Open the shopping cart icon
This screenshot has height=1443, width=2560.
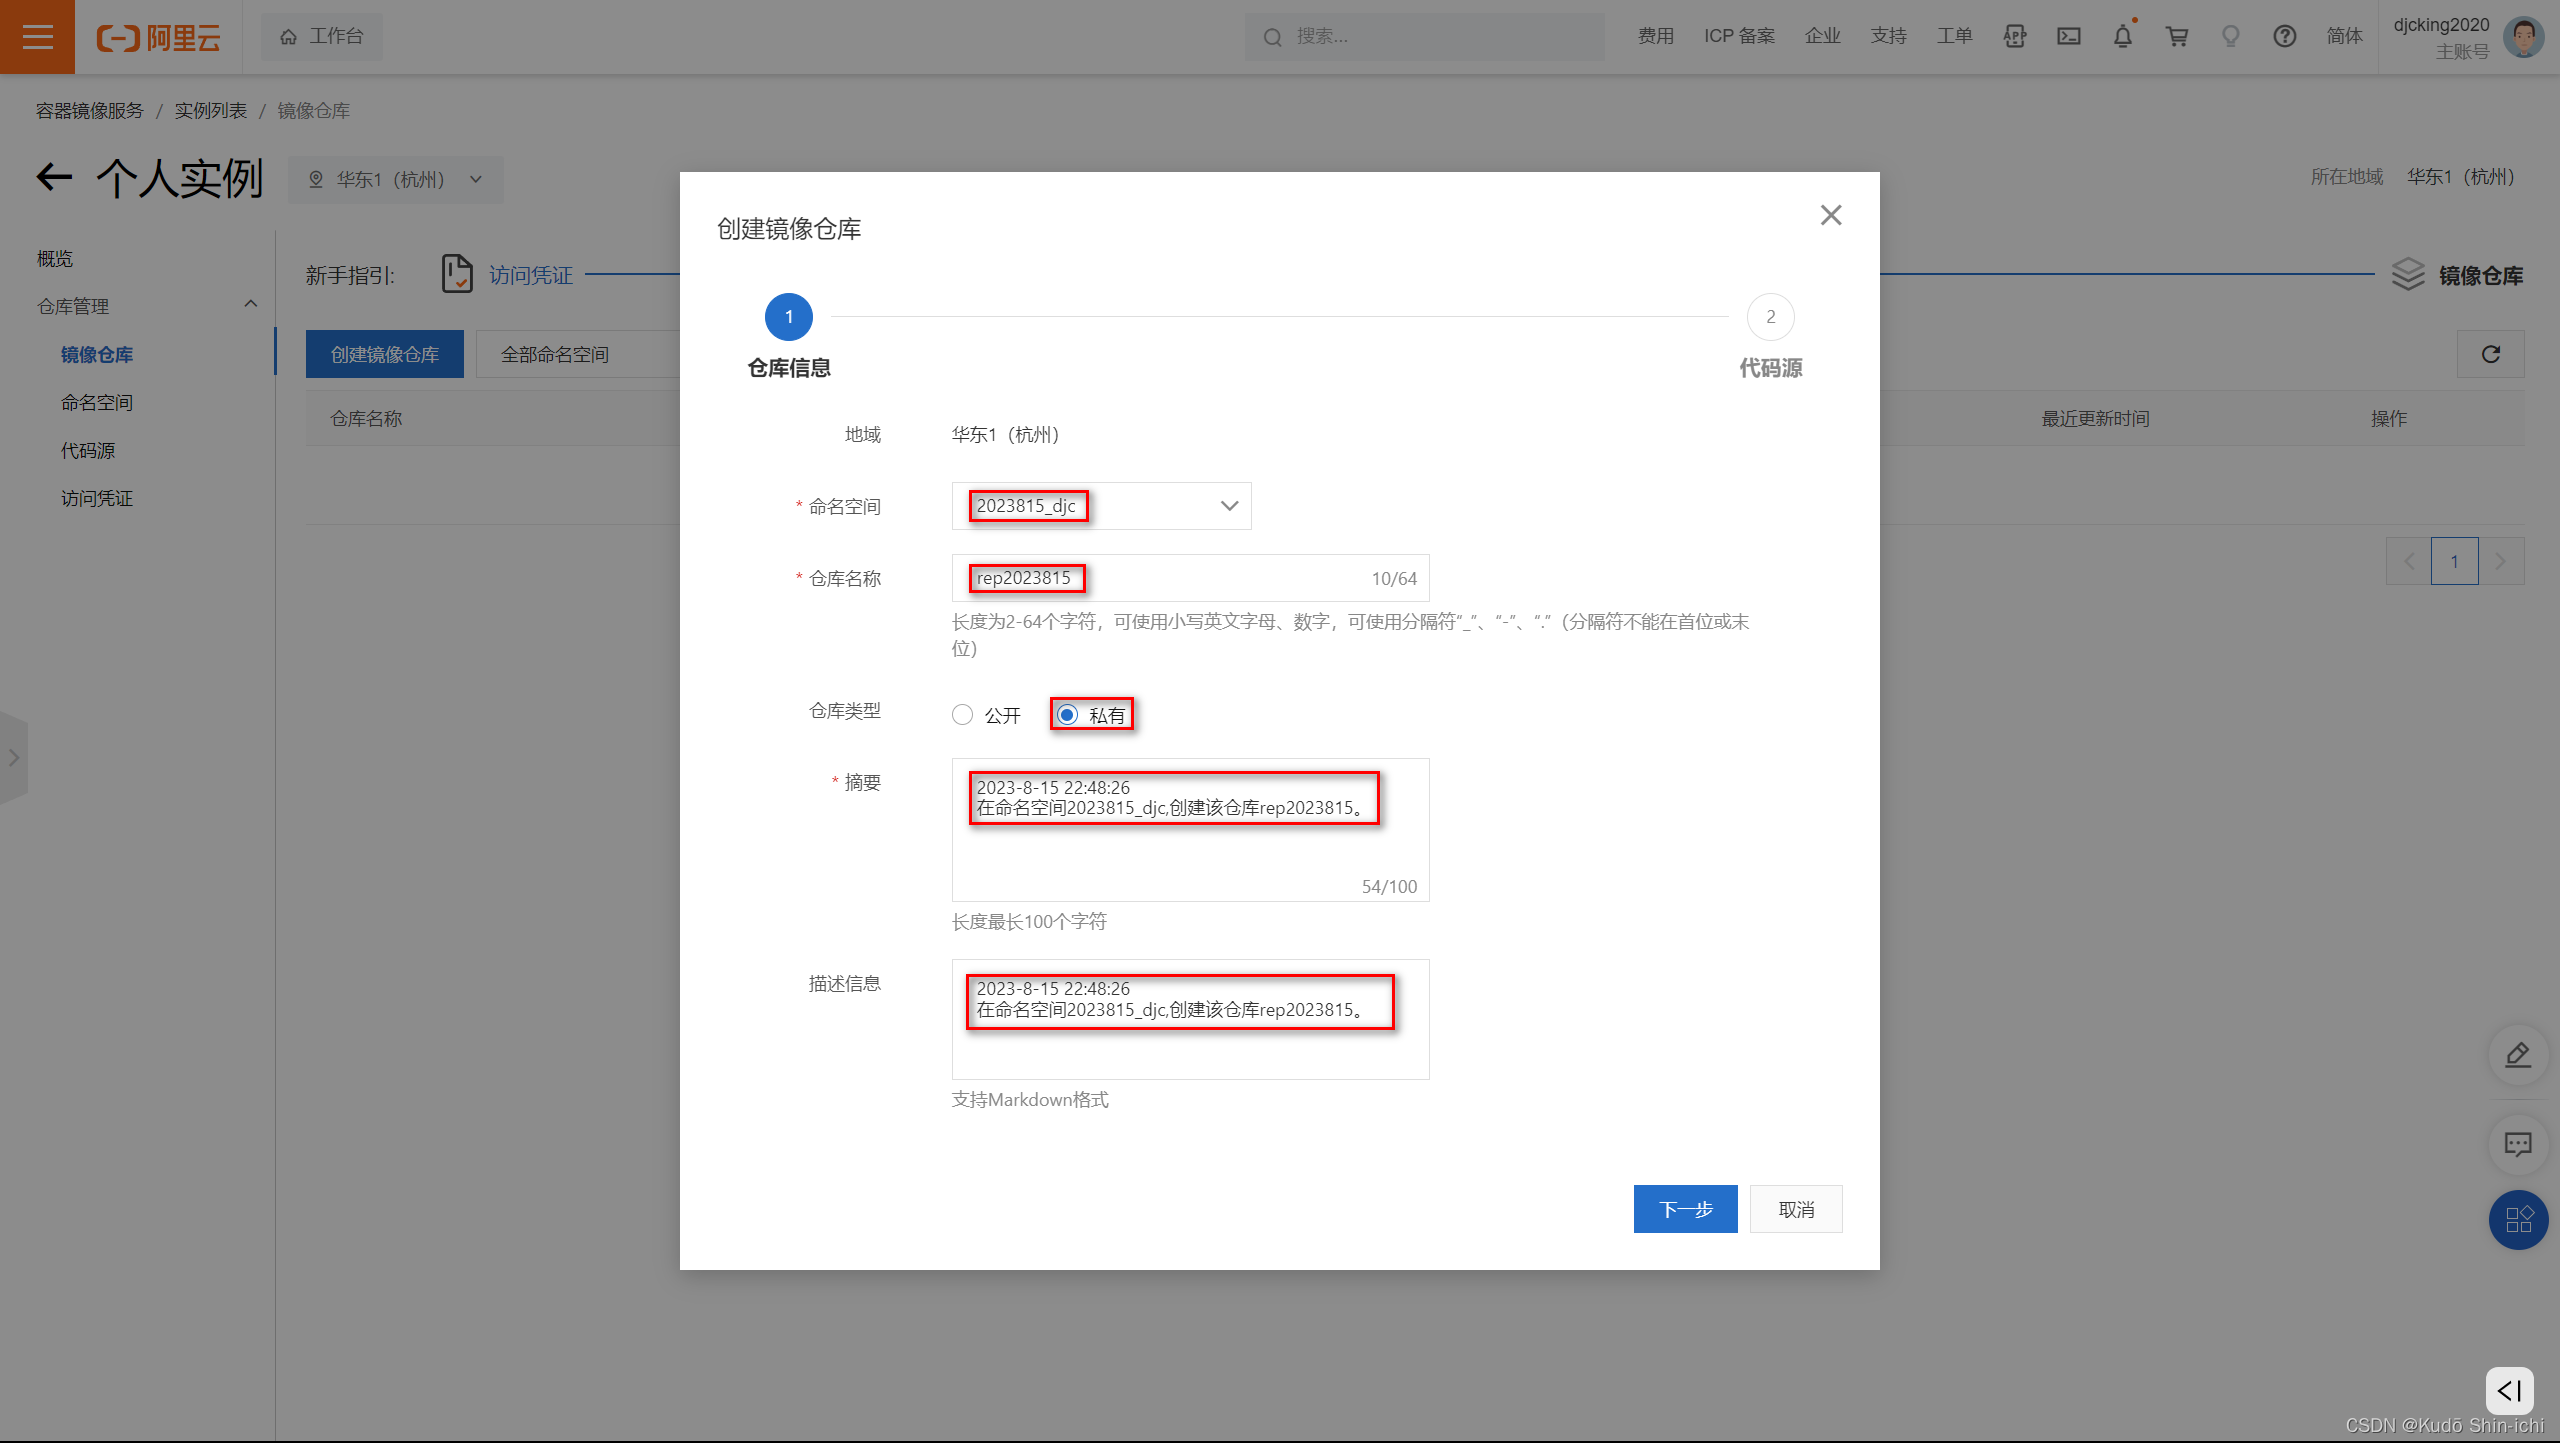[x=2176, y=37]
